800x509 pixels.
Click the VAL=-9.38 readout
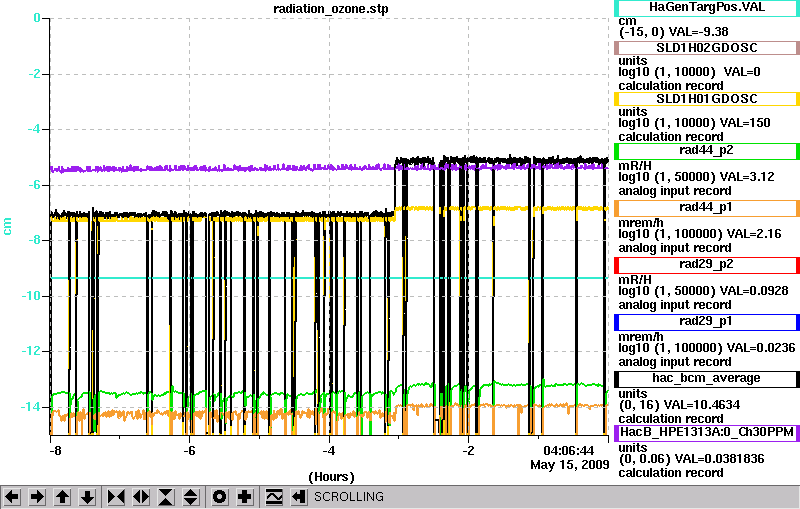(698, 32)
